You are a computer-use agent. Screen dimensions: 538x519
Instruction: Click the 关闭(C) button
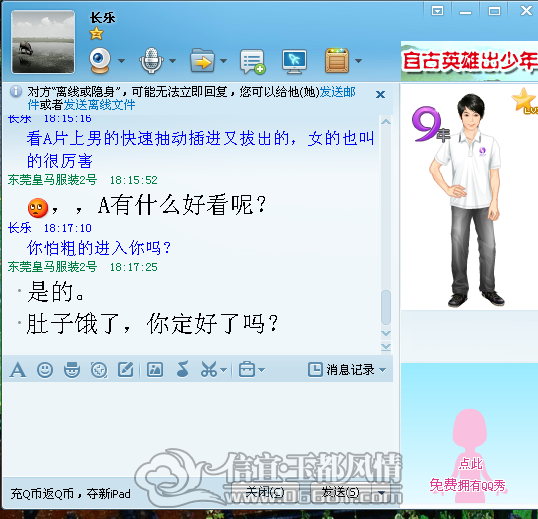[x=265, y=493]
